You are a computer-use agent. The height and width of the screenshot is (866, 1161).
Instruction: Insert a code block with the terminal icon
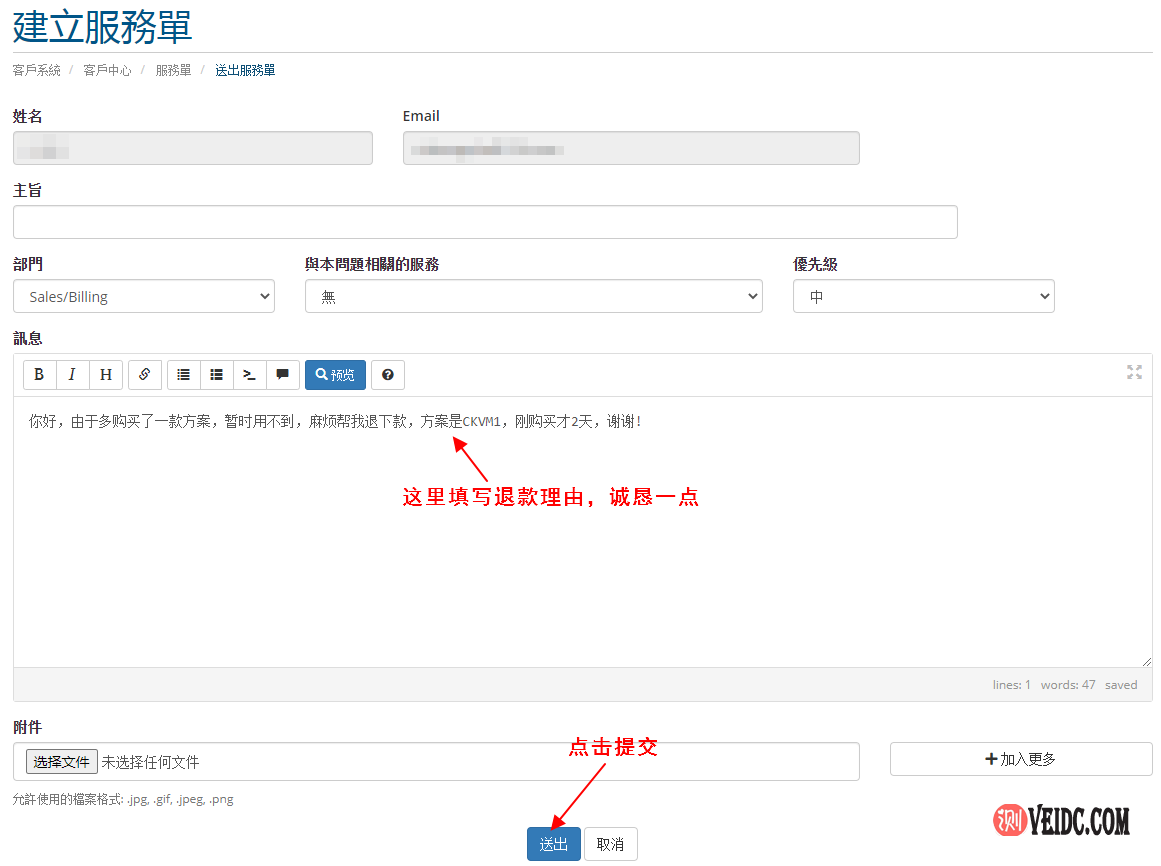249,375
